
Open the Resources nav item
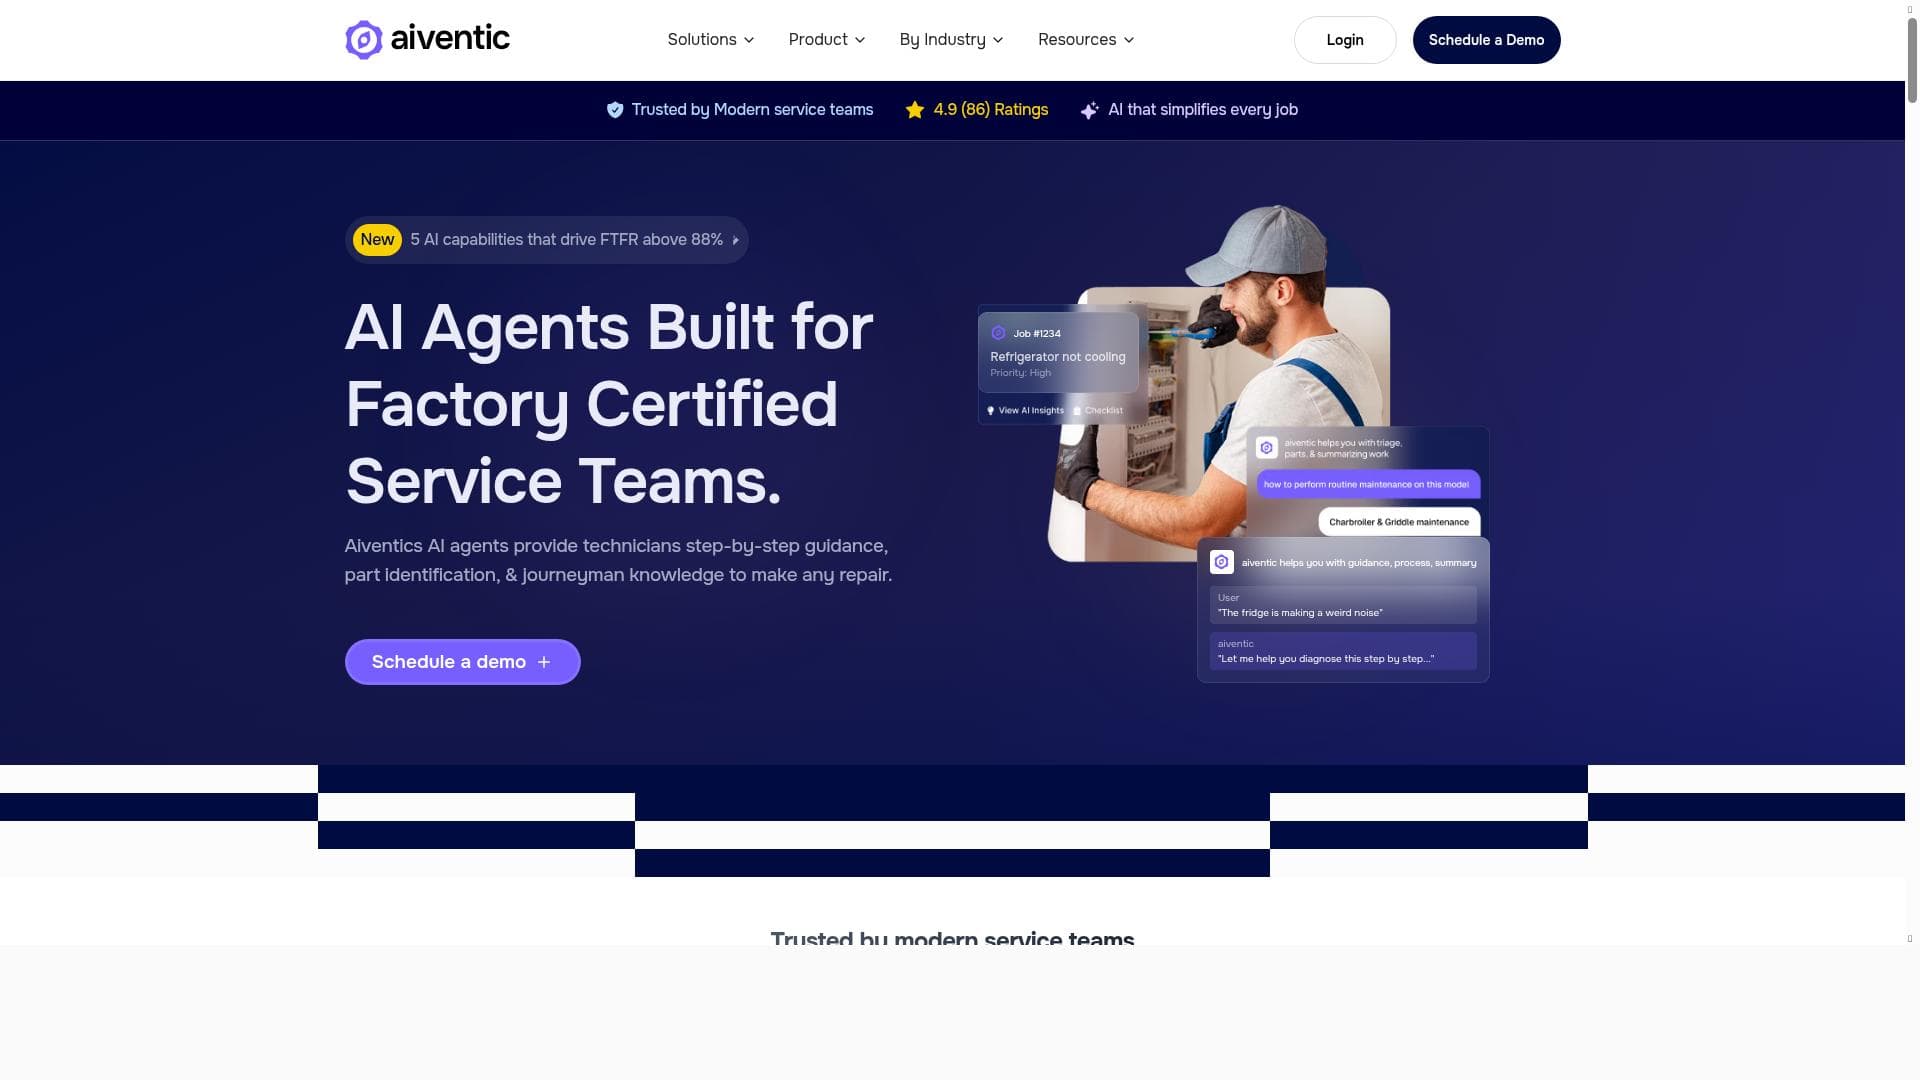coord(1086,40)
